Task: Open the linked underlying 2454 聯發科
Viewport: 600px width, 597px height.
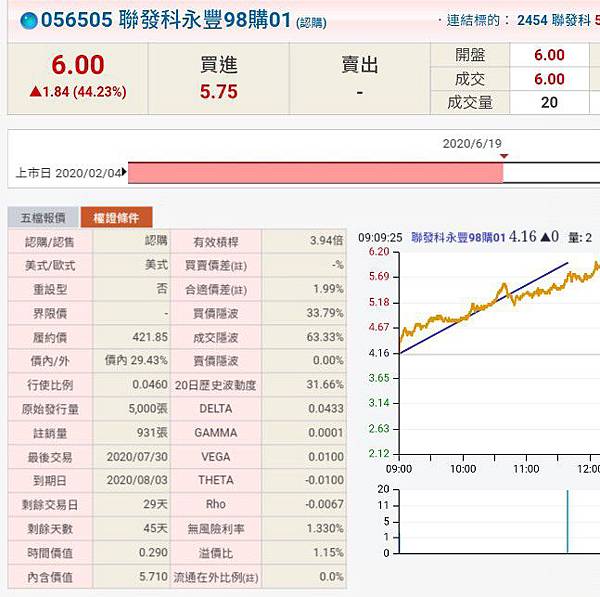Action: tap(554, 20)
